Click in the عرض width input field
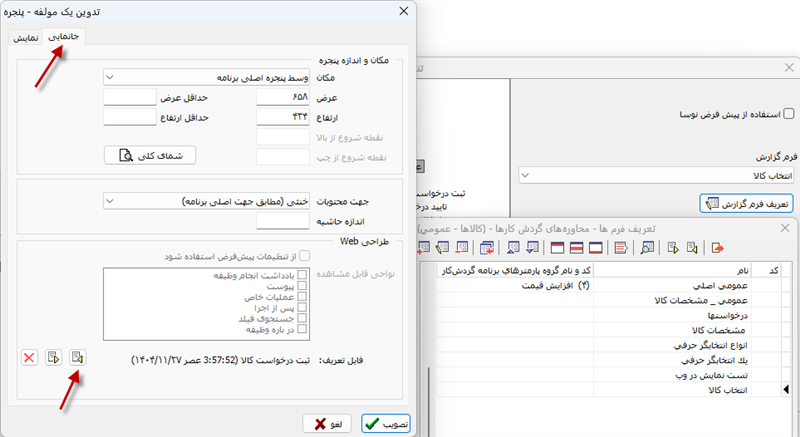 pos(283,97)
